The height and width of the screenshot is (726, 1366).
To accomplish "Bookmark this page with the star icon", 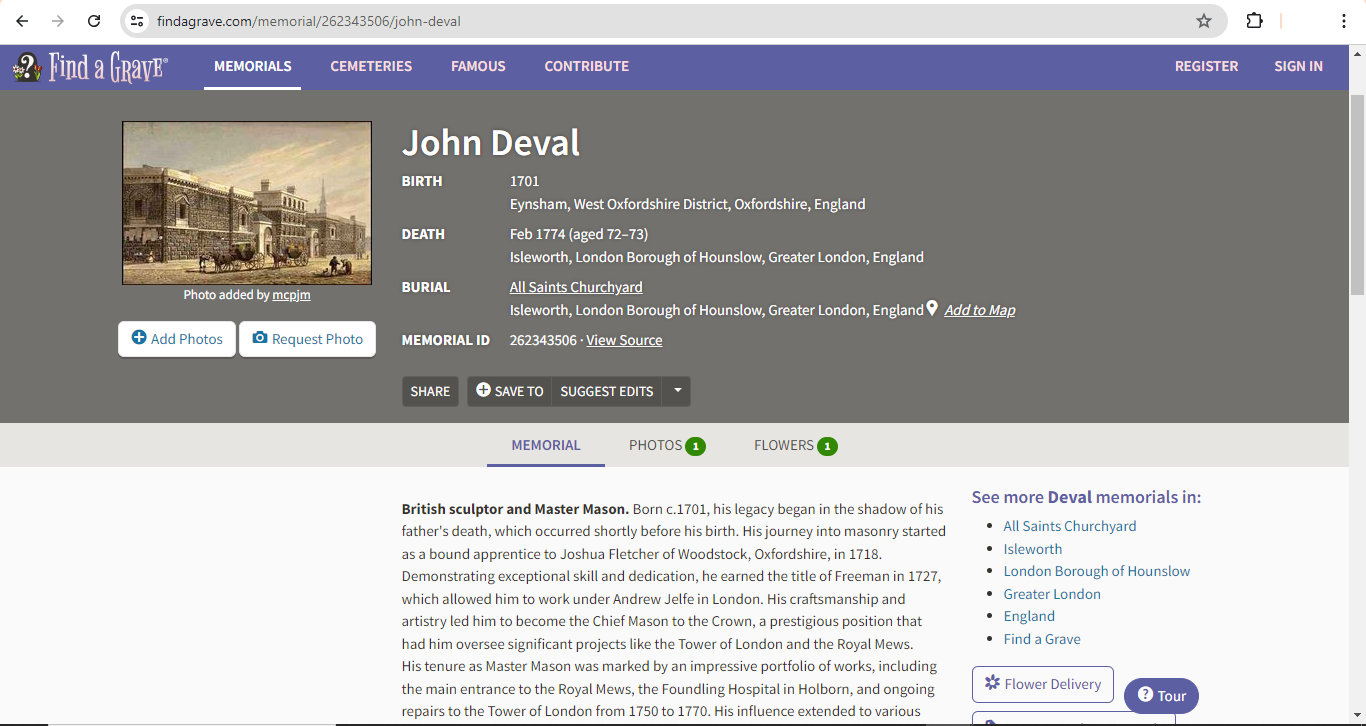I will (x=1204, y=21).
